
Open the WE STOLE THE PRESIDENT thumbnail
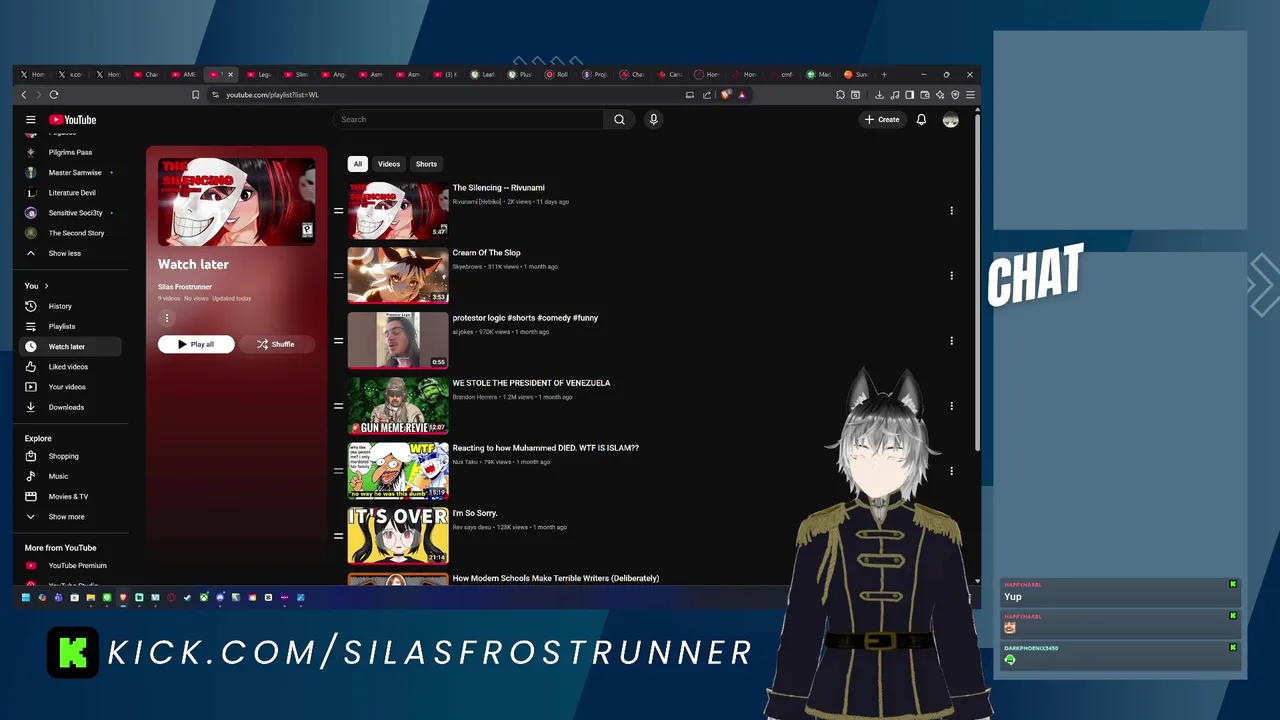click(x=398, y=406)
